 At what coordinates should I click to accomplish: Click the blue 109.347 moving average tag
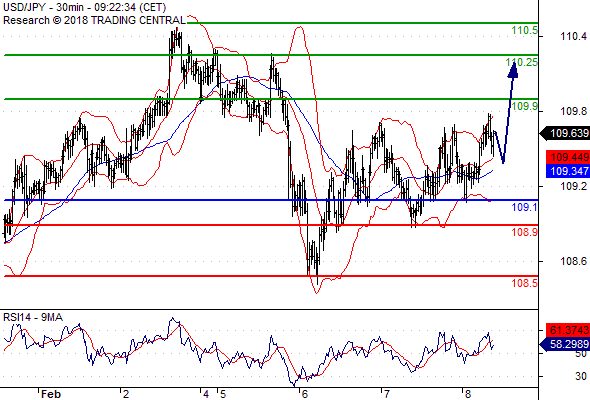568,171
